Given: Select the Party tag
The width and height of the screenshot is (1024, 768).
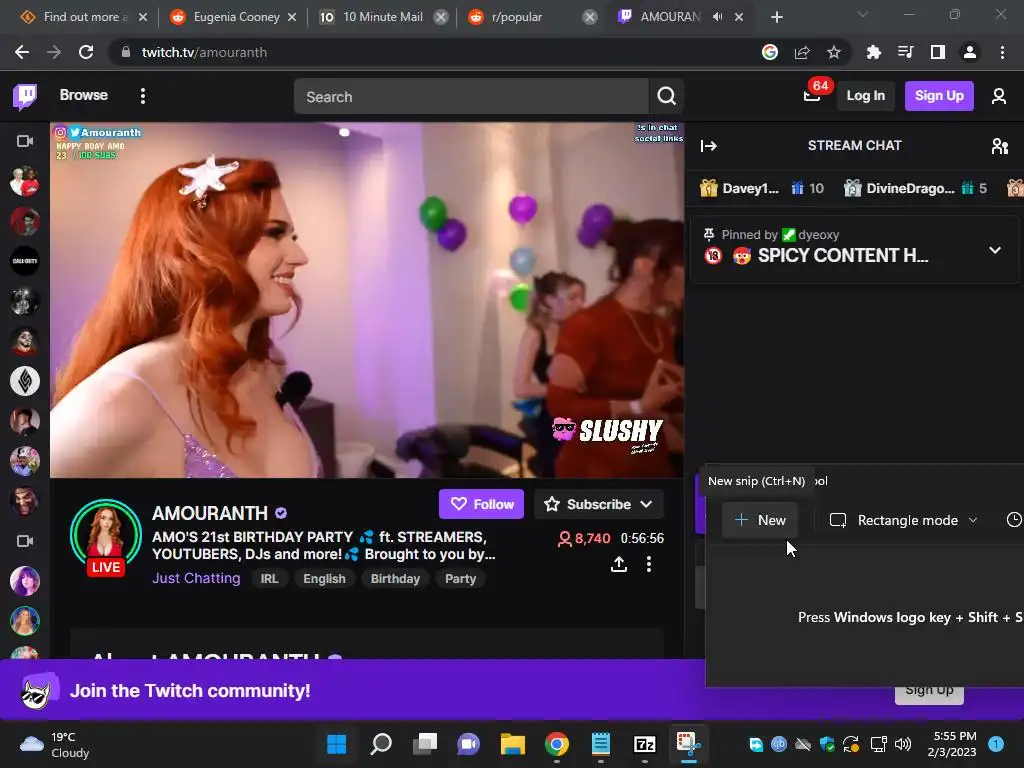Looking at the screenshot, I should [x=460, y=579].
